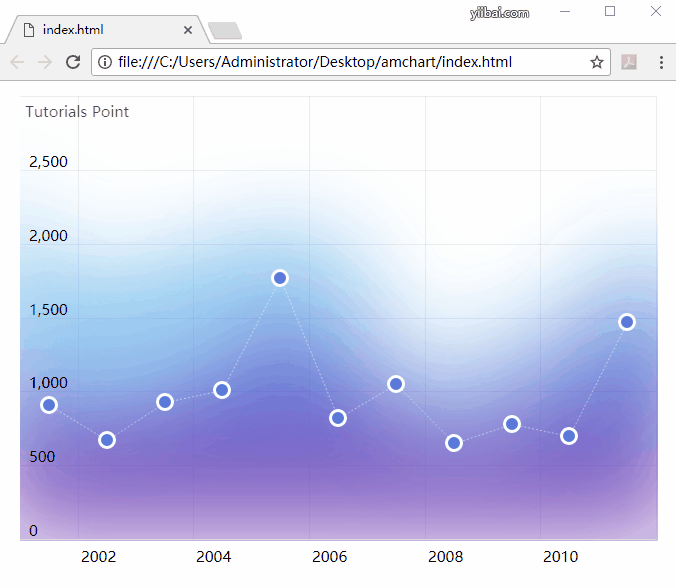View site info icon in address bar
Image resolution: width=676 pixels, height=588 pixels.
[x=105, y=62]
